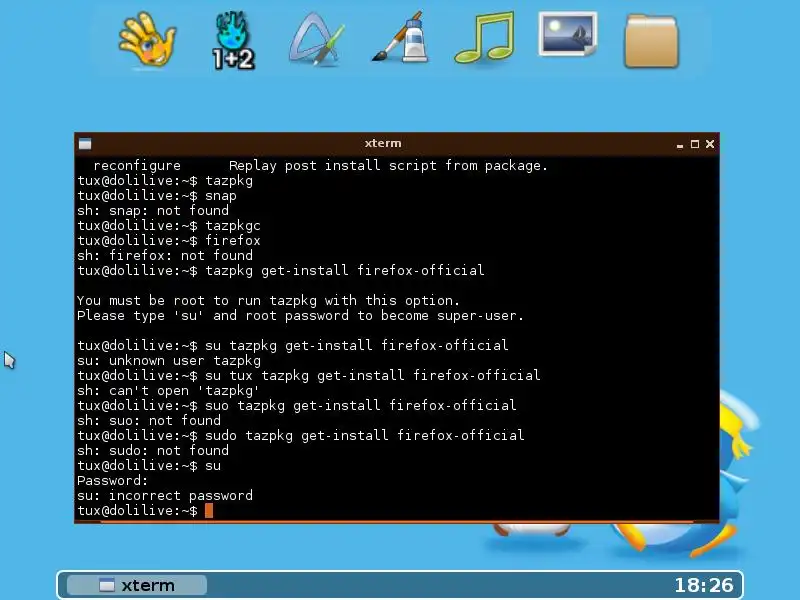800x600 pixels.
Task: Click the 'tux@dolilive:~$ su' command line
Action: click(149, 465)
